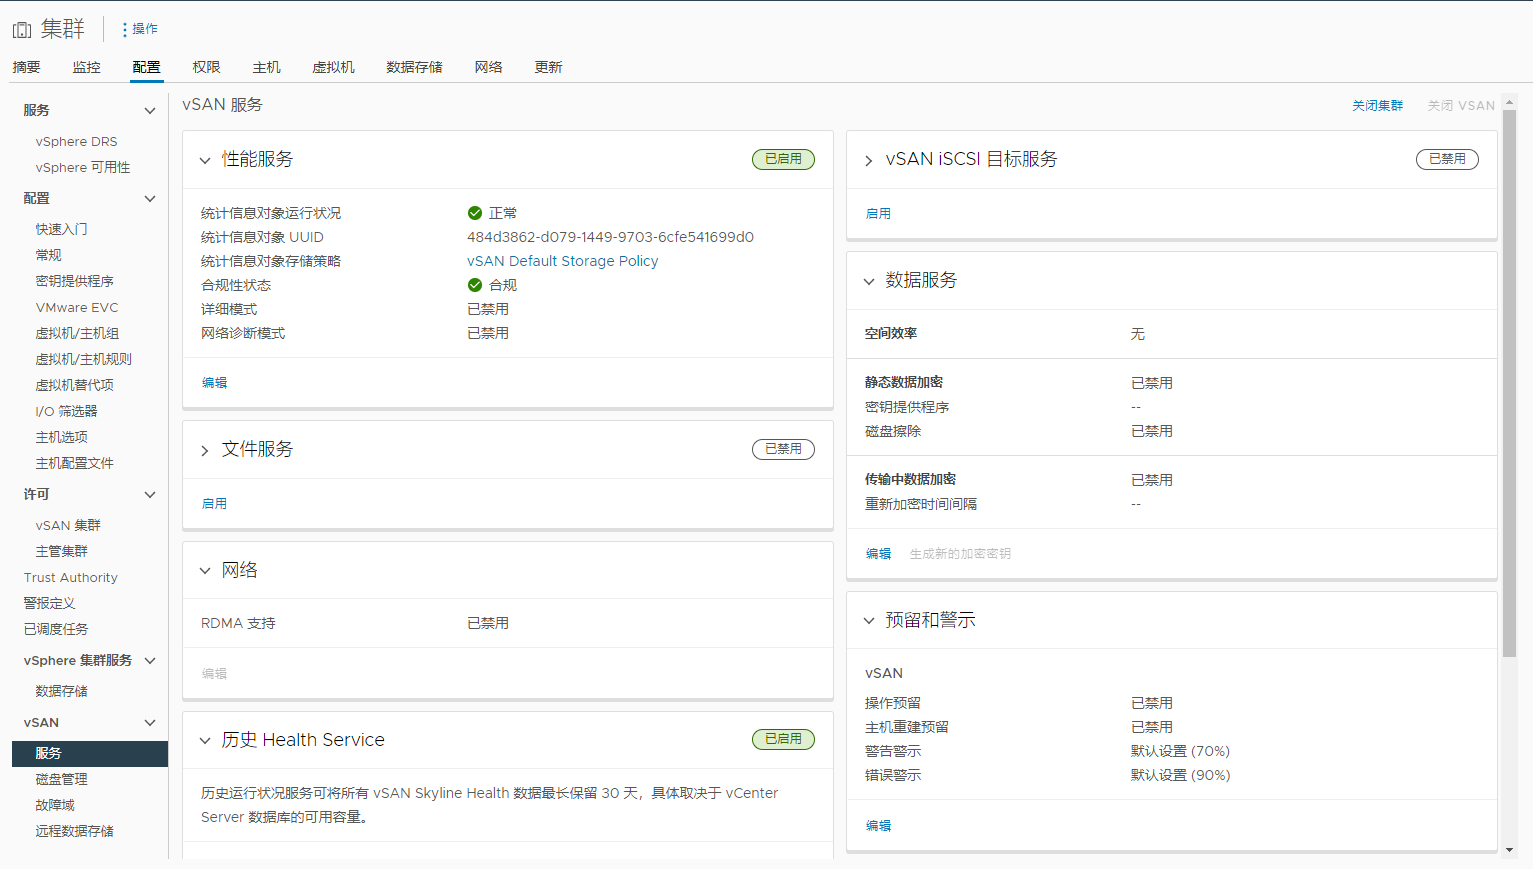The image size is (1533, 869).
Task: Click the scrollbar down arrow
Action: [x=1510, y=850]
